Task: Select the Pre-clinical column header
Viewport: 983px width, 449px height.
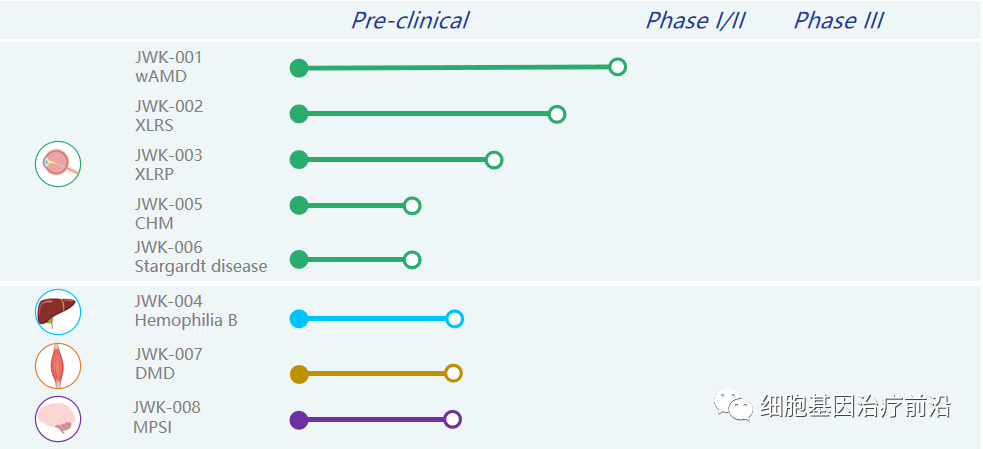Action: 409,21
